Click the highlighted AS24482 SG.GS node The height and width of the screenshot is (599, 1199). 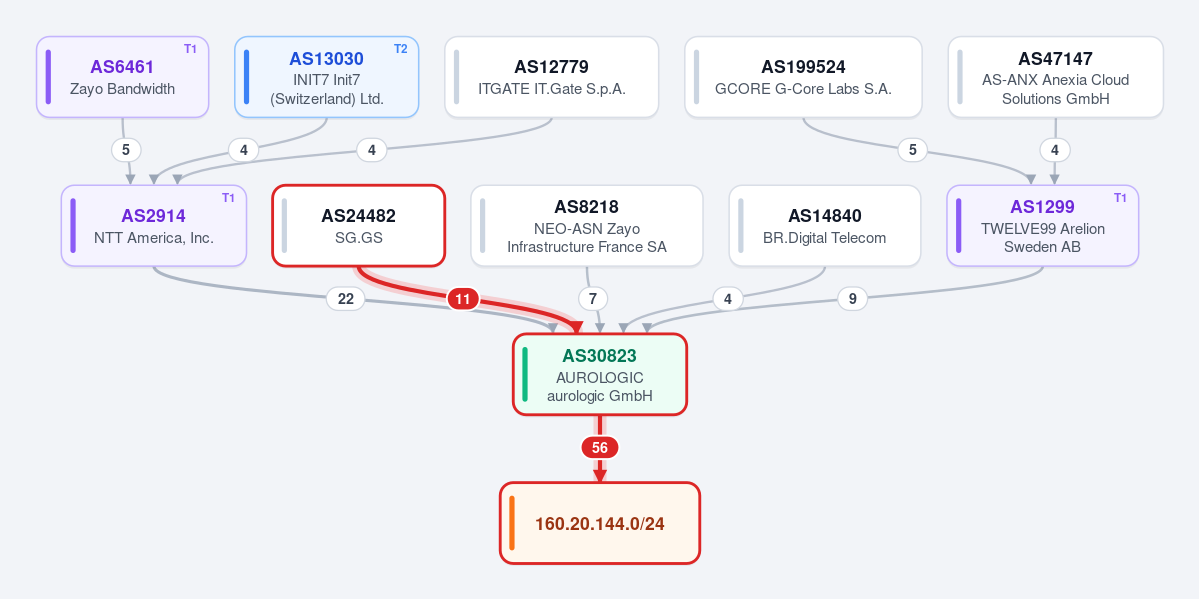359,226
